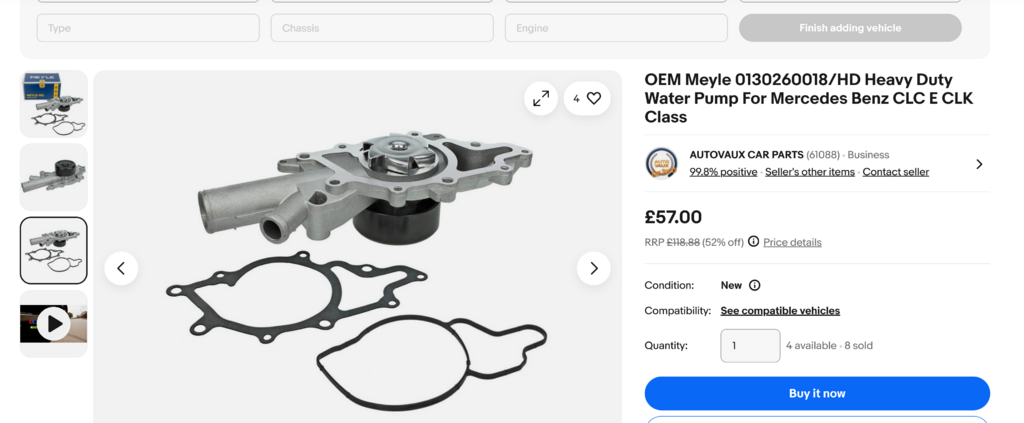The width and height of the screenshot is (1024, 423).
Task: Select the second water pump thumbnail
Action: pyautogui.click(x=54, y=177)
